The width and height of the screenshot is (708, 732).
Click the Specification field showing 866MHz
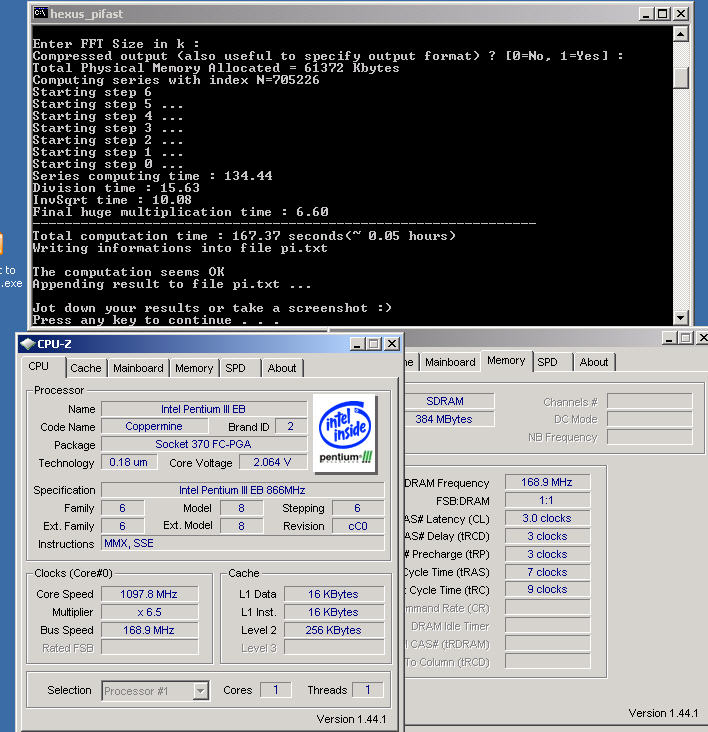point(243,490)
